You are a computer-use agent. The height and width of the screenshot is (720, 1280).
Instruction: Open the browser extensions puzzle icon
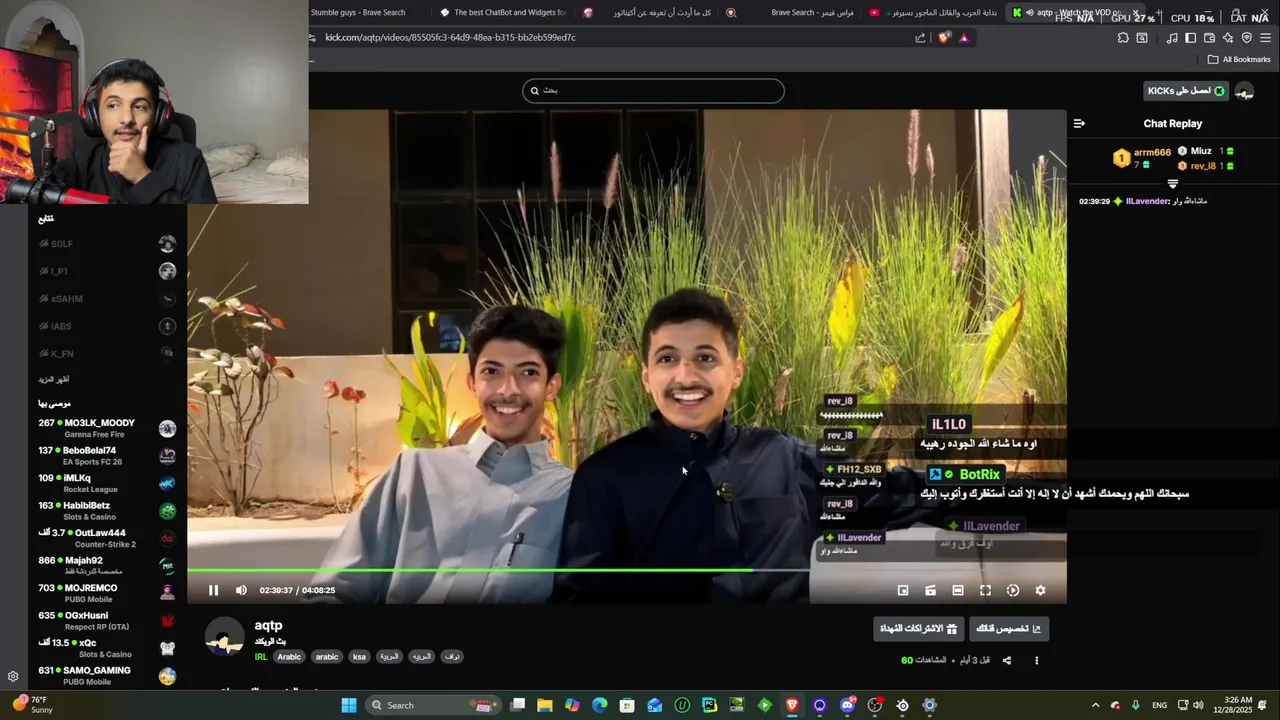(x=1123, y=38)
